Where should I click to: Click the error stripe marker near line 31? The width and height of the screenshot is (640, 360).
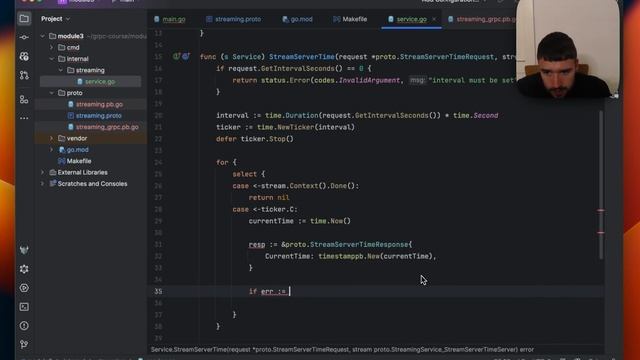pyautogui.click(x=601, y=233)
